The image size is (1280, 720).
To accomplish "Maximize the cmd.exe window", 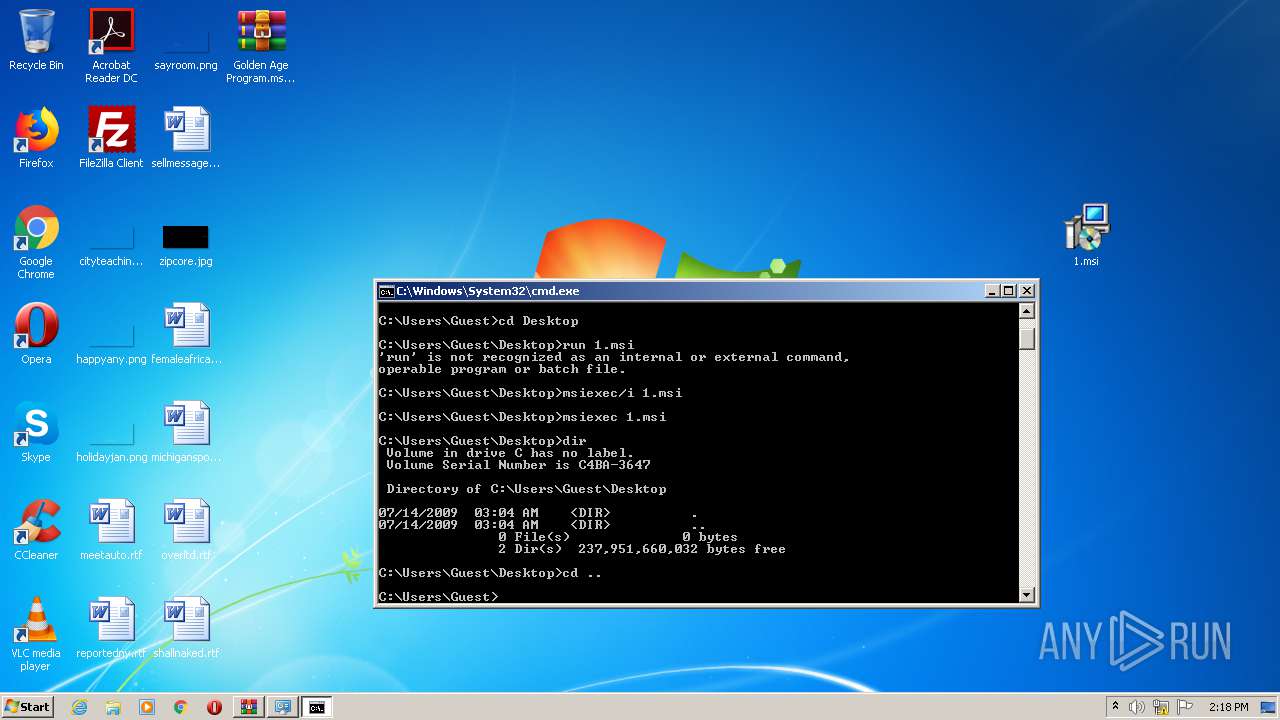I will pyautogui.click(x=1009, y=291).
